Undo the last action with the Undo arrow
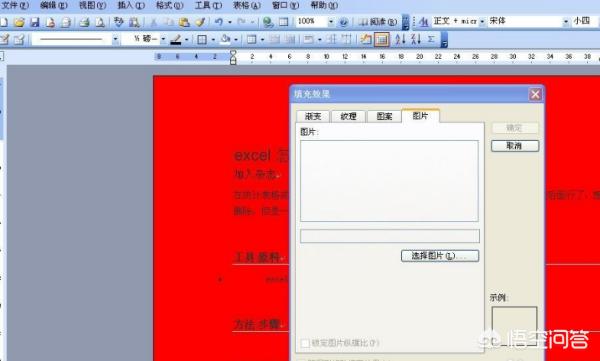This screenshot has width=600, height=361. (x=219, y=22)
